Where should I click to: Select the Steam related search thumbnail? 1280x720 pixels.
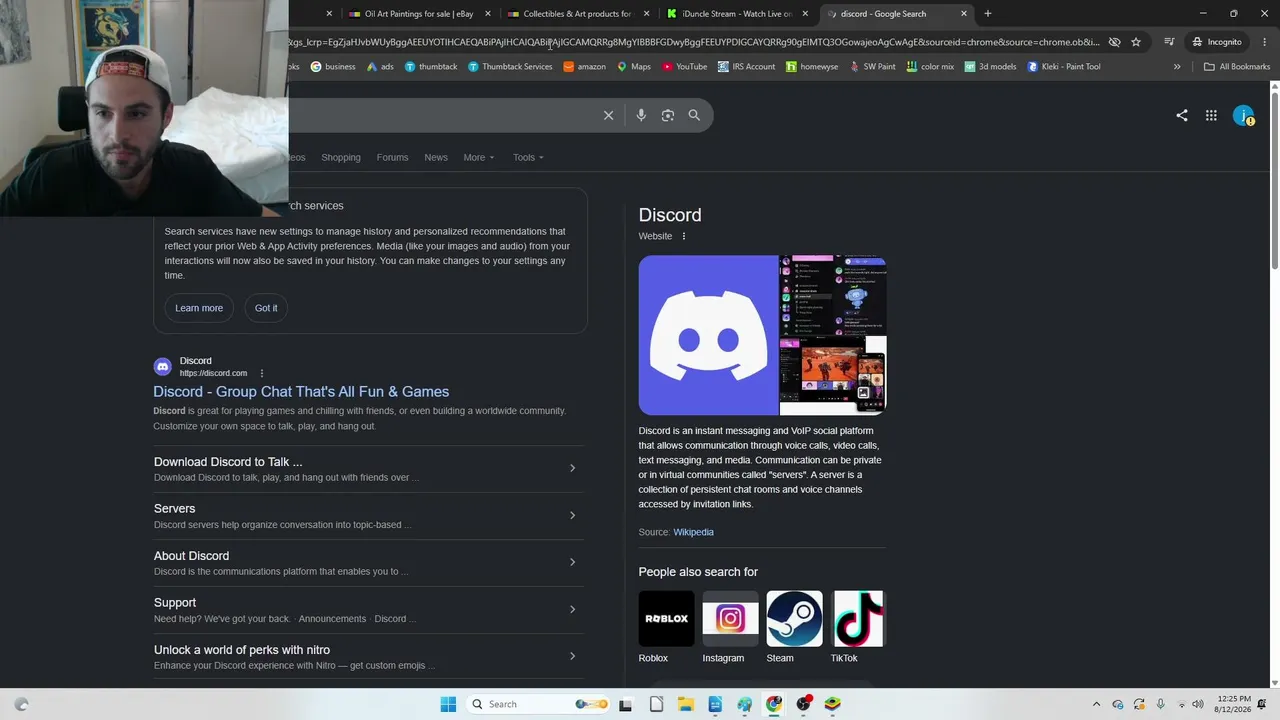pyautogui.click(x=794, y=619)
